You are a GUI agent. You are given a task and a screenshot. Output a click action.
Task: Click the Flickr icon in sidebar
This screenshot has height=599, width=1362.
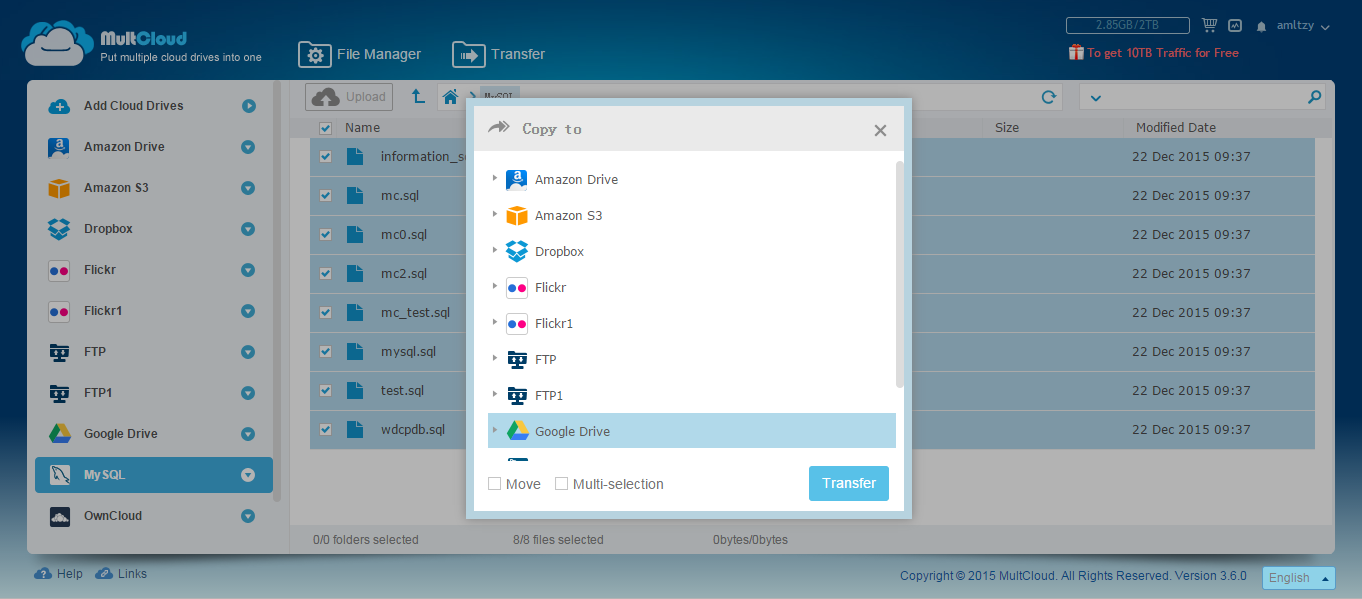click(x=59, y=270)
